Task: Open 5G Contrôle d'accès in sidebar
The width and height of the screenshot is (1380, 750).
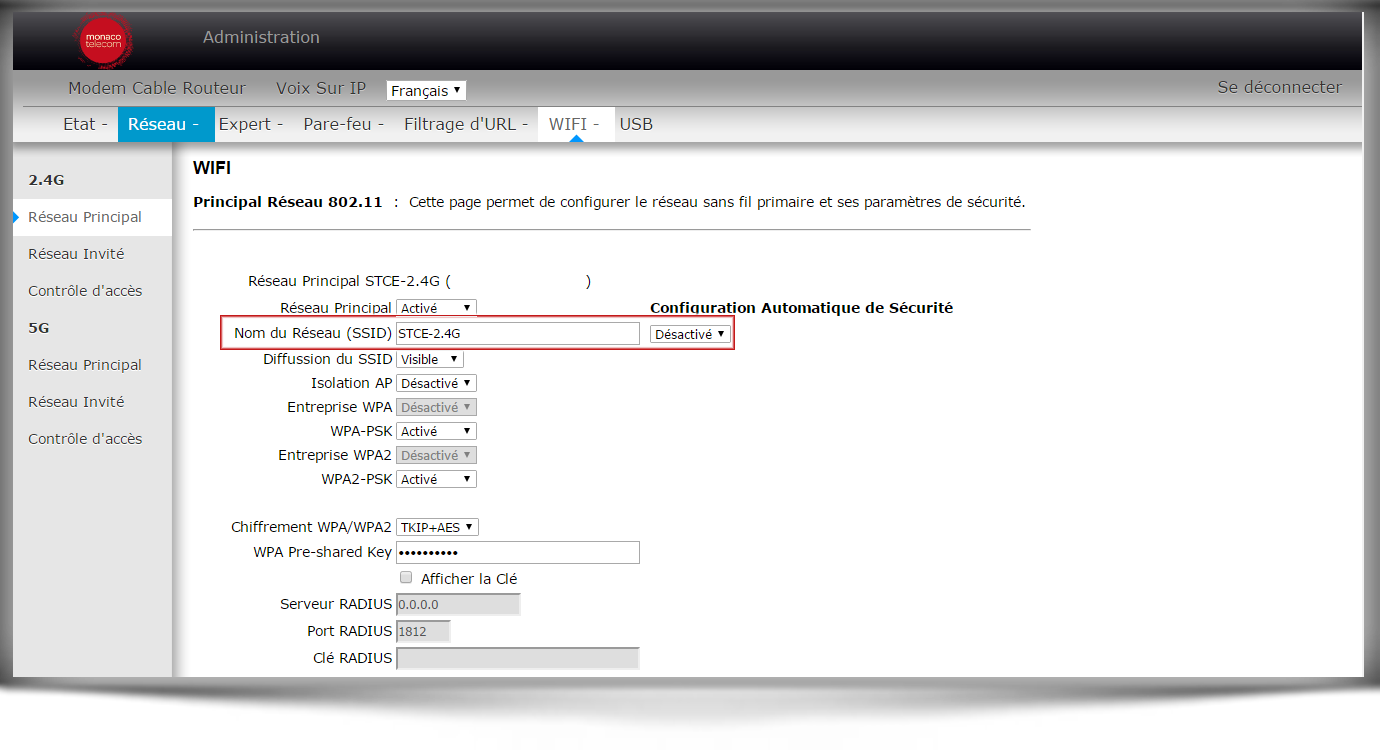Action: coord(85,439)
